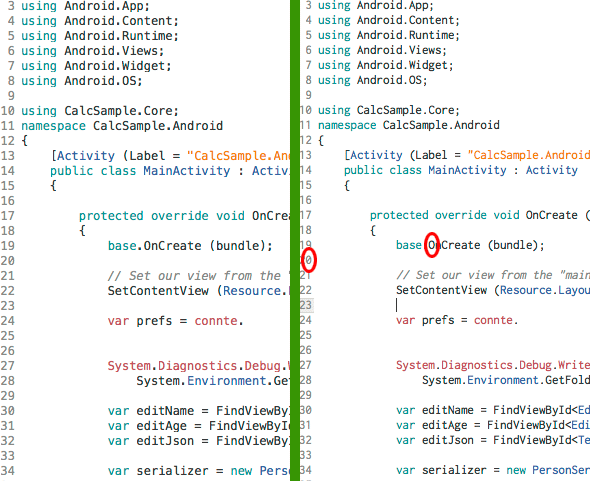Click 'connte' identifier in left pane
The width and height of the screenshot is (590, 481).
pyautogui.click(x=216, y=321)
